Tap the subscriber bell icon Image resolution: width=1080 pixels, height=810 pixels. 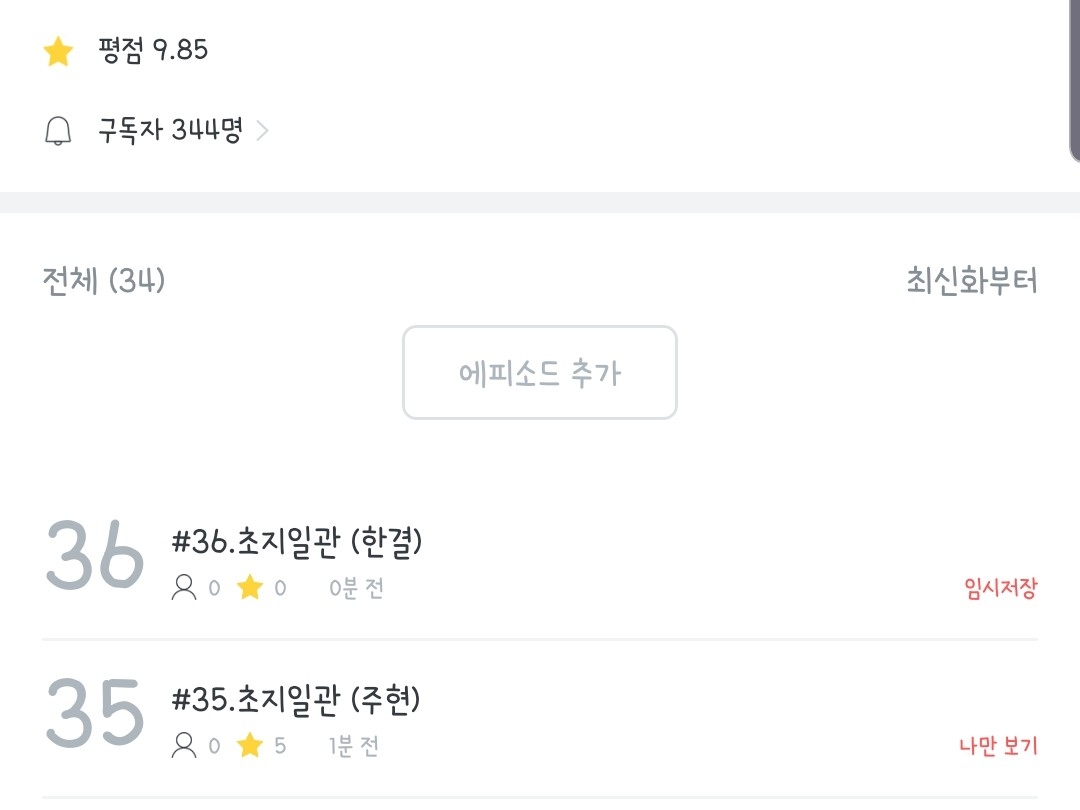pos(59,131)
